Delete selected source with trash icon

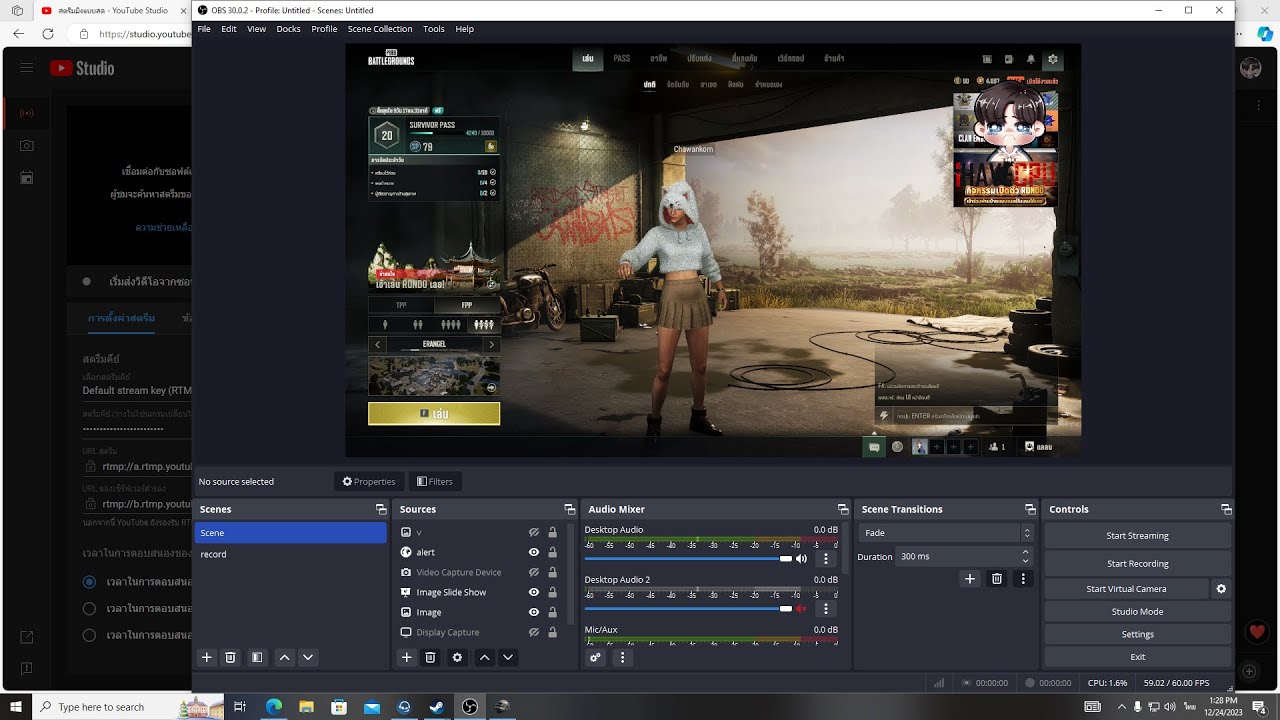click(x=430, y=657)
